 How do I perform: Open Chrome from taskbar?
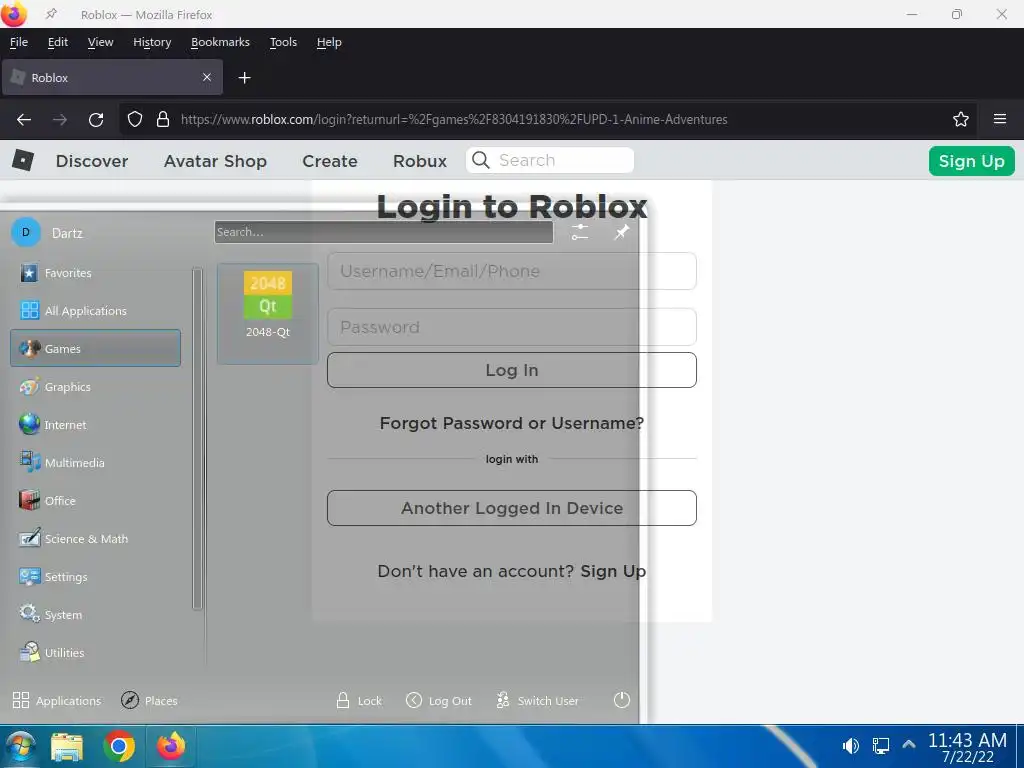pos(119,746)
